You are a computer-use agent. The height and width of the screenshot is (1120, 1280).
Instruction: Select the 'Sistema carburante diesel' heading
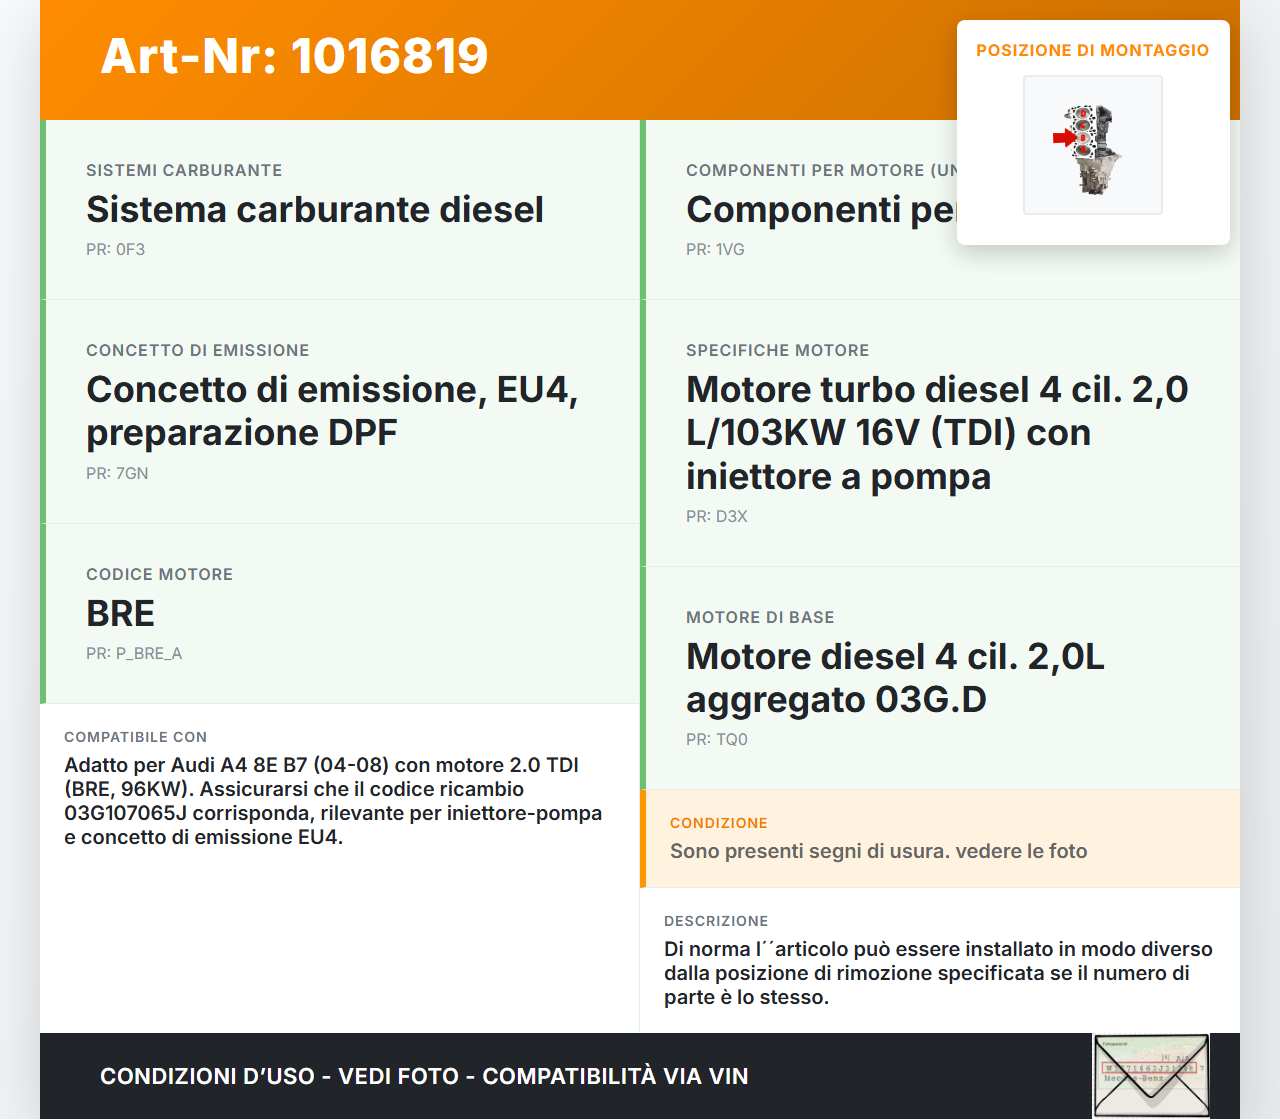pos(315,210)
